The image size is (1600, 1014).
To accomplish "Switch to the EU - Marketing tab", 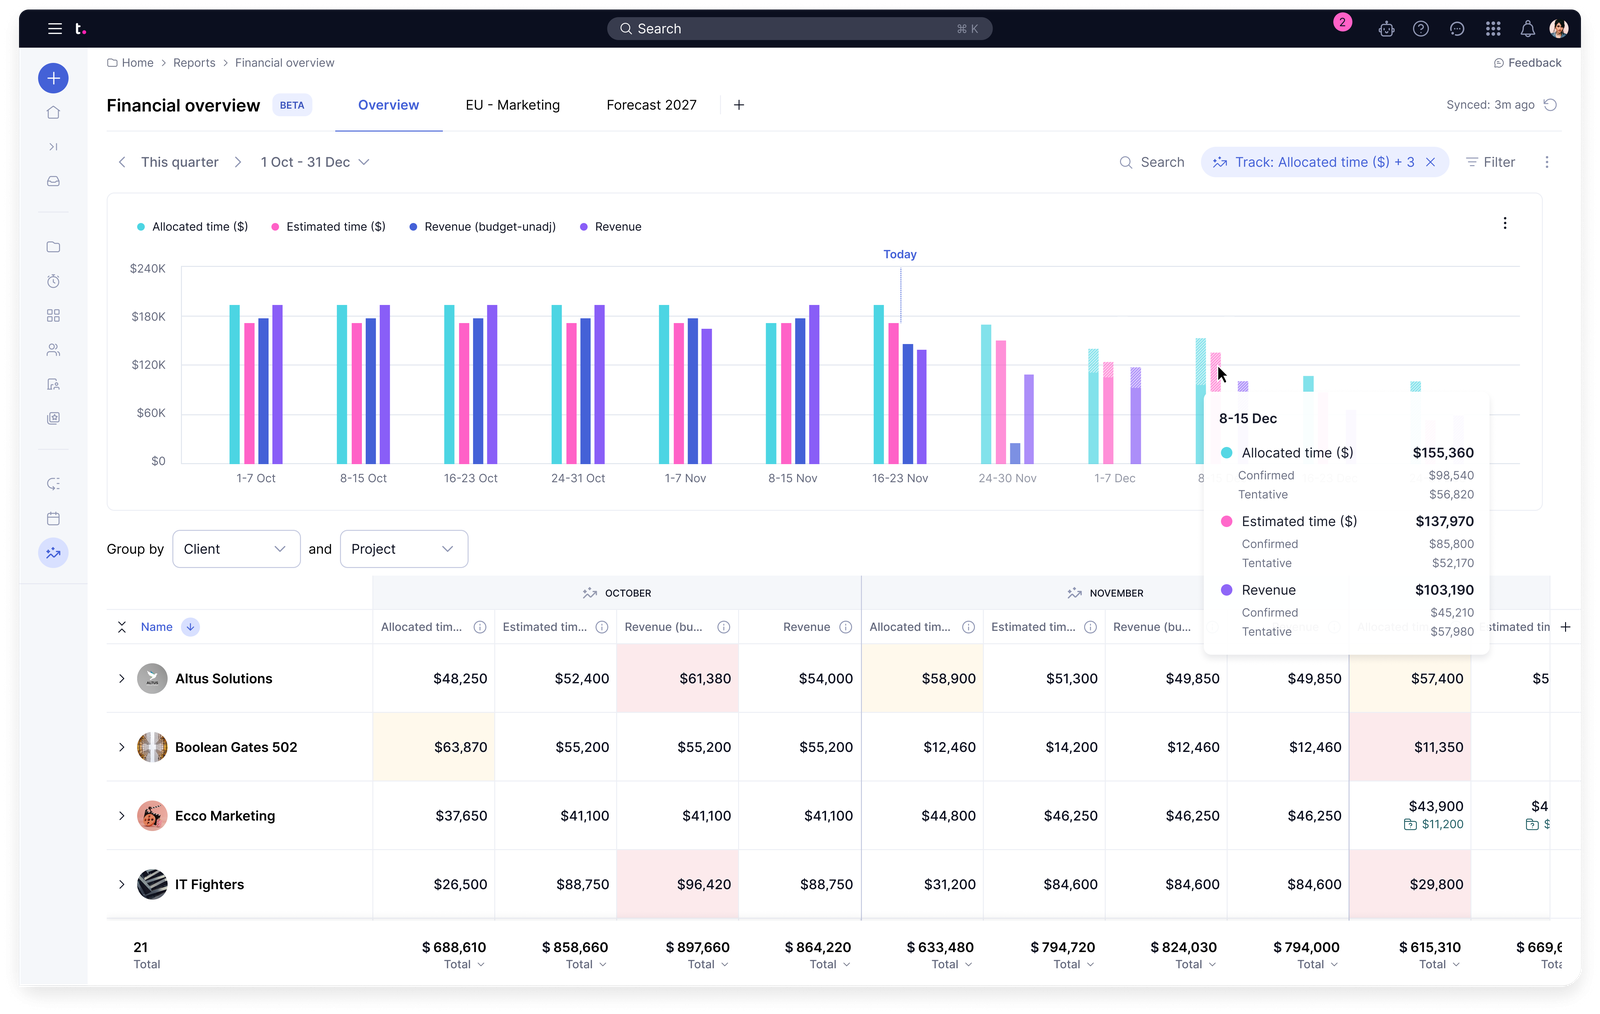I will coord(513,105).
